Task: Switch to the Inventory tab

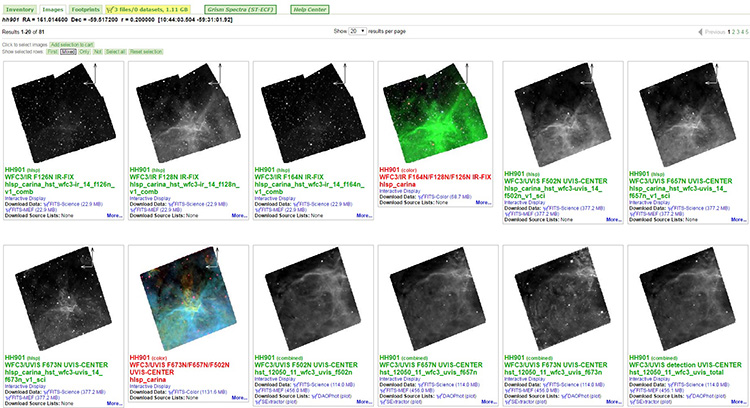Action: point(20,8)
